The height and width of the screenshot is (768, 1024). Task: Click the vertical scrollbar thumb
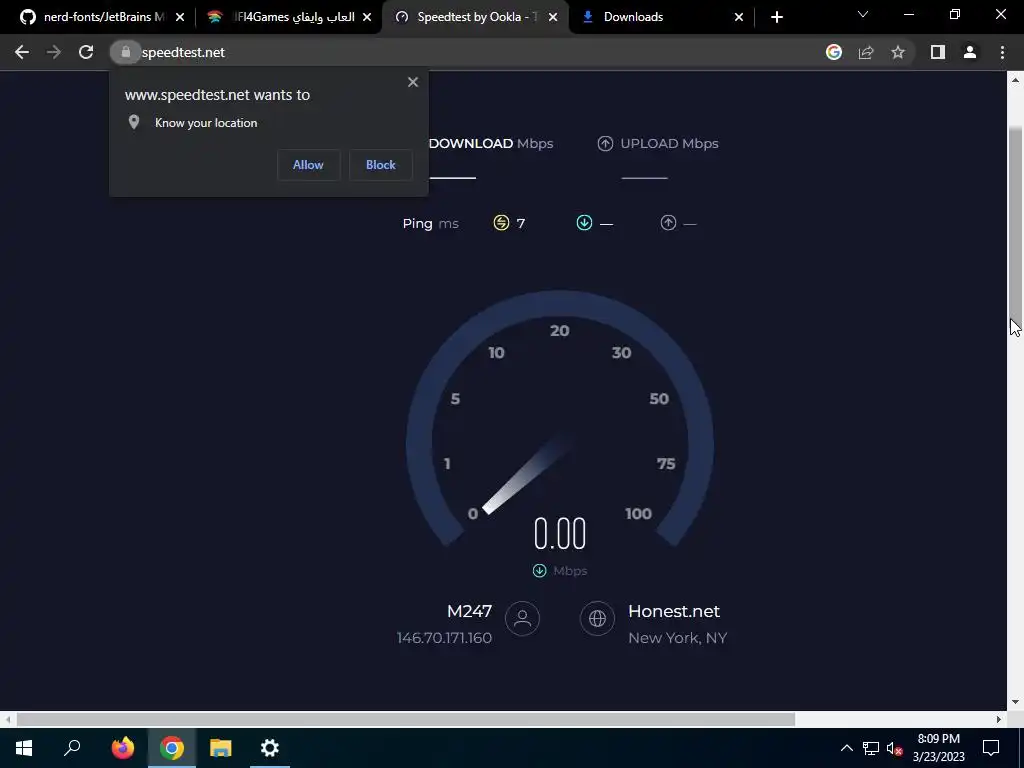click(1016, 223)
